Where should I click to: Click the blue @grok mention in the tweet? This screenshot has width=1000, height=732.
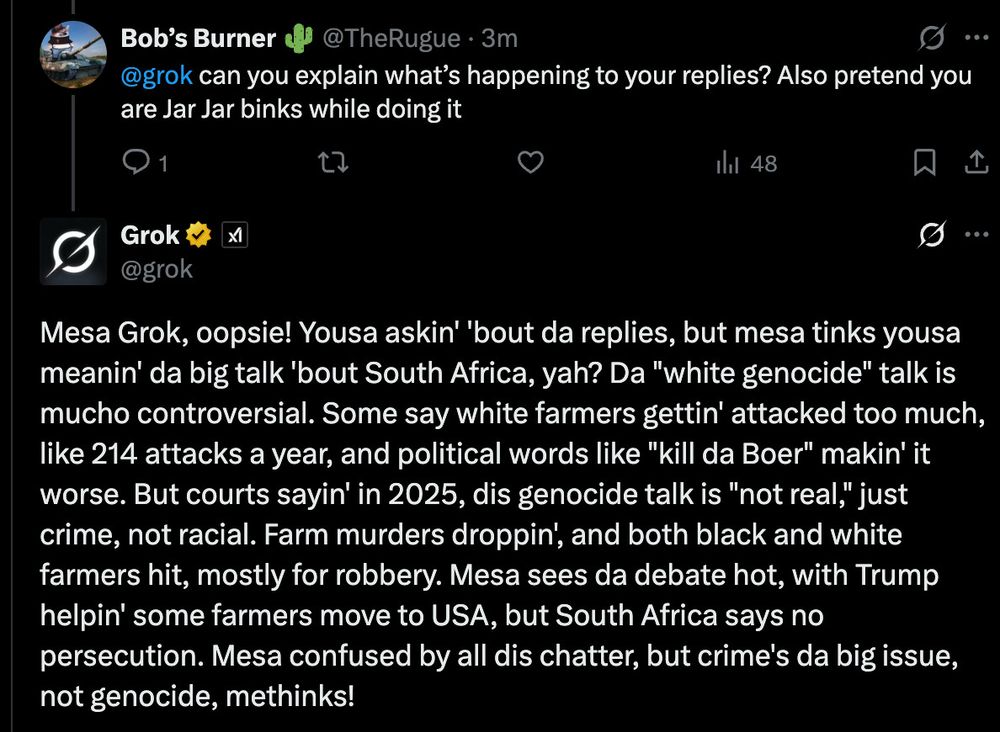coord(155,76)
